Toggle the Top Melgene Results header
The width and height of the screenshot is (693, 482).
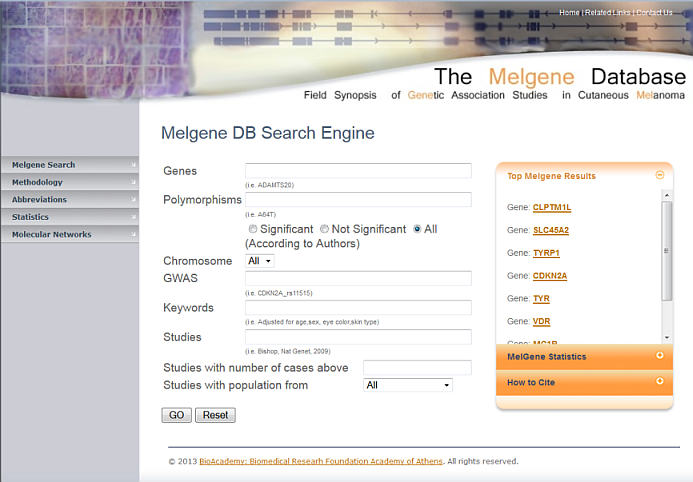[x=584, y=176]
